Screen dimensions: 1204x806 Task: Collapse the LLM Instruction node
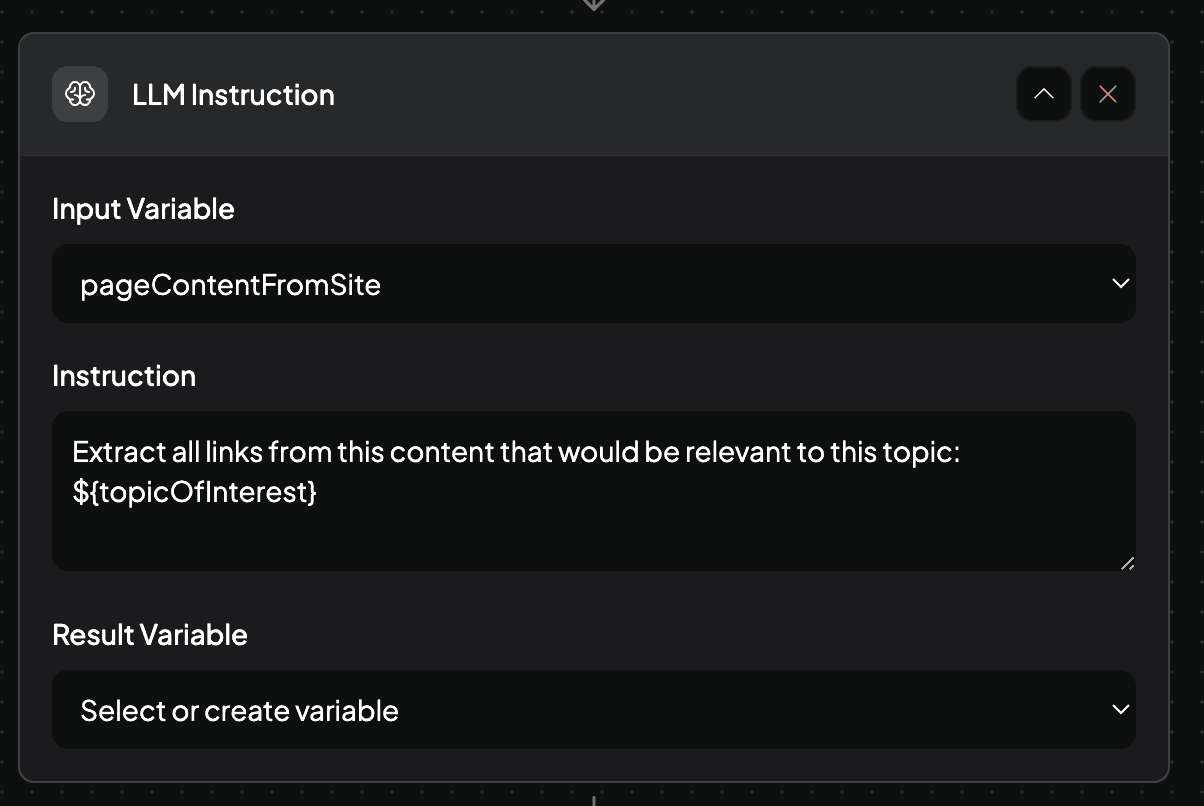(x=1043, y=94)
